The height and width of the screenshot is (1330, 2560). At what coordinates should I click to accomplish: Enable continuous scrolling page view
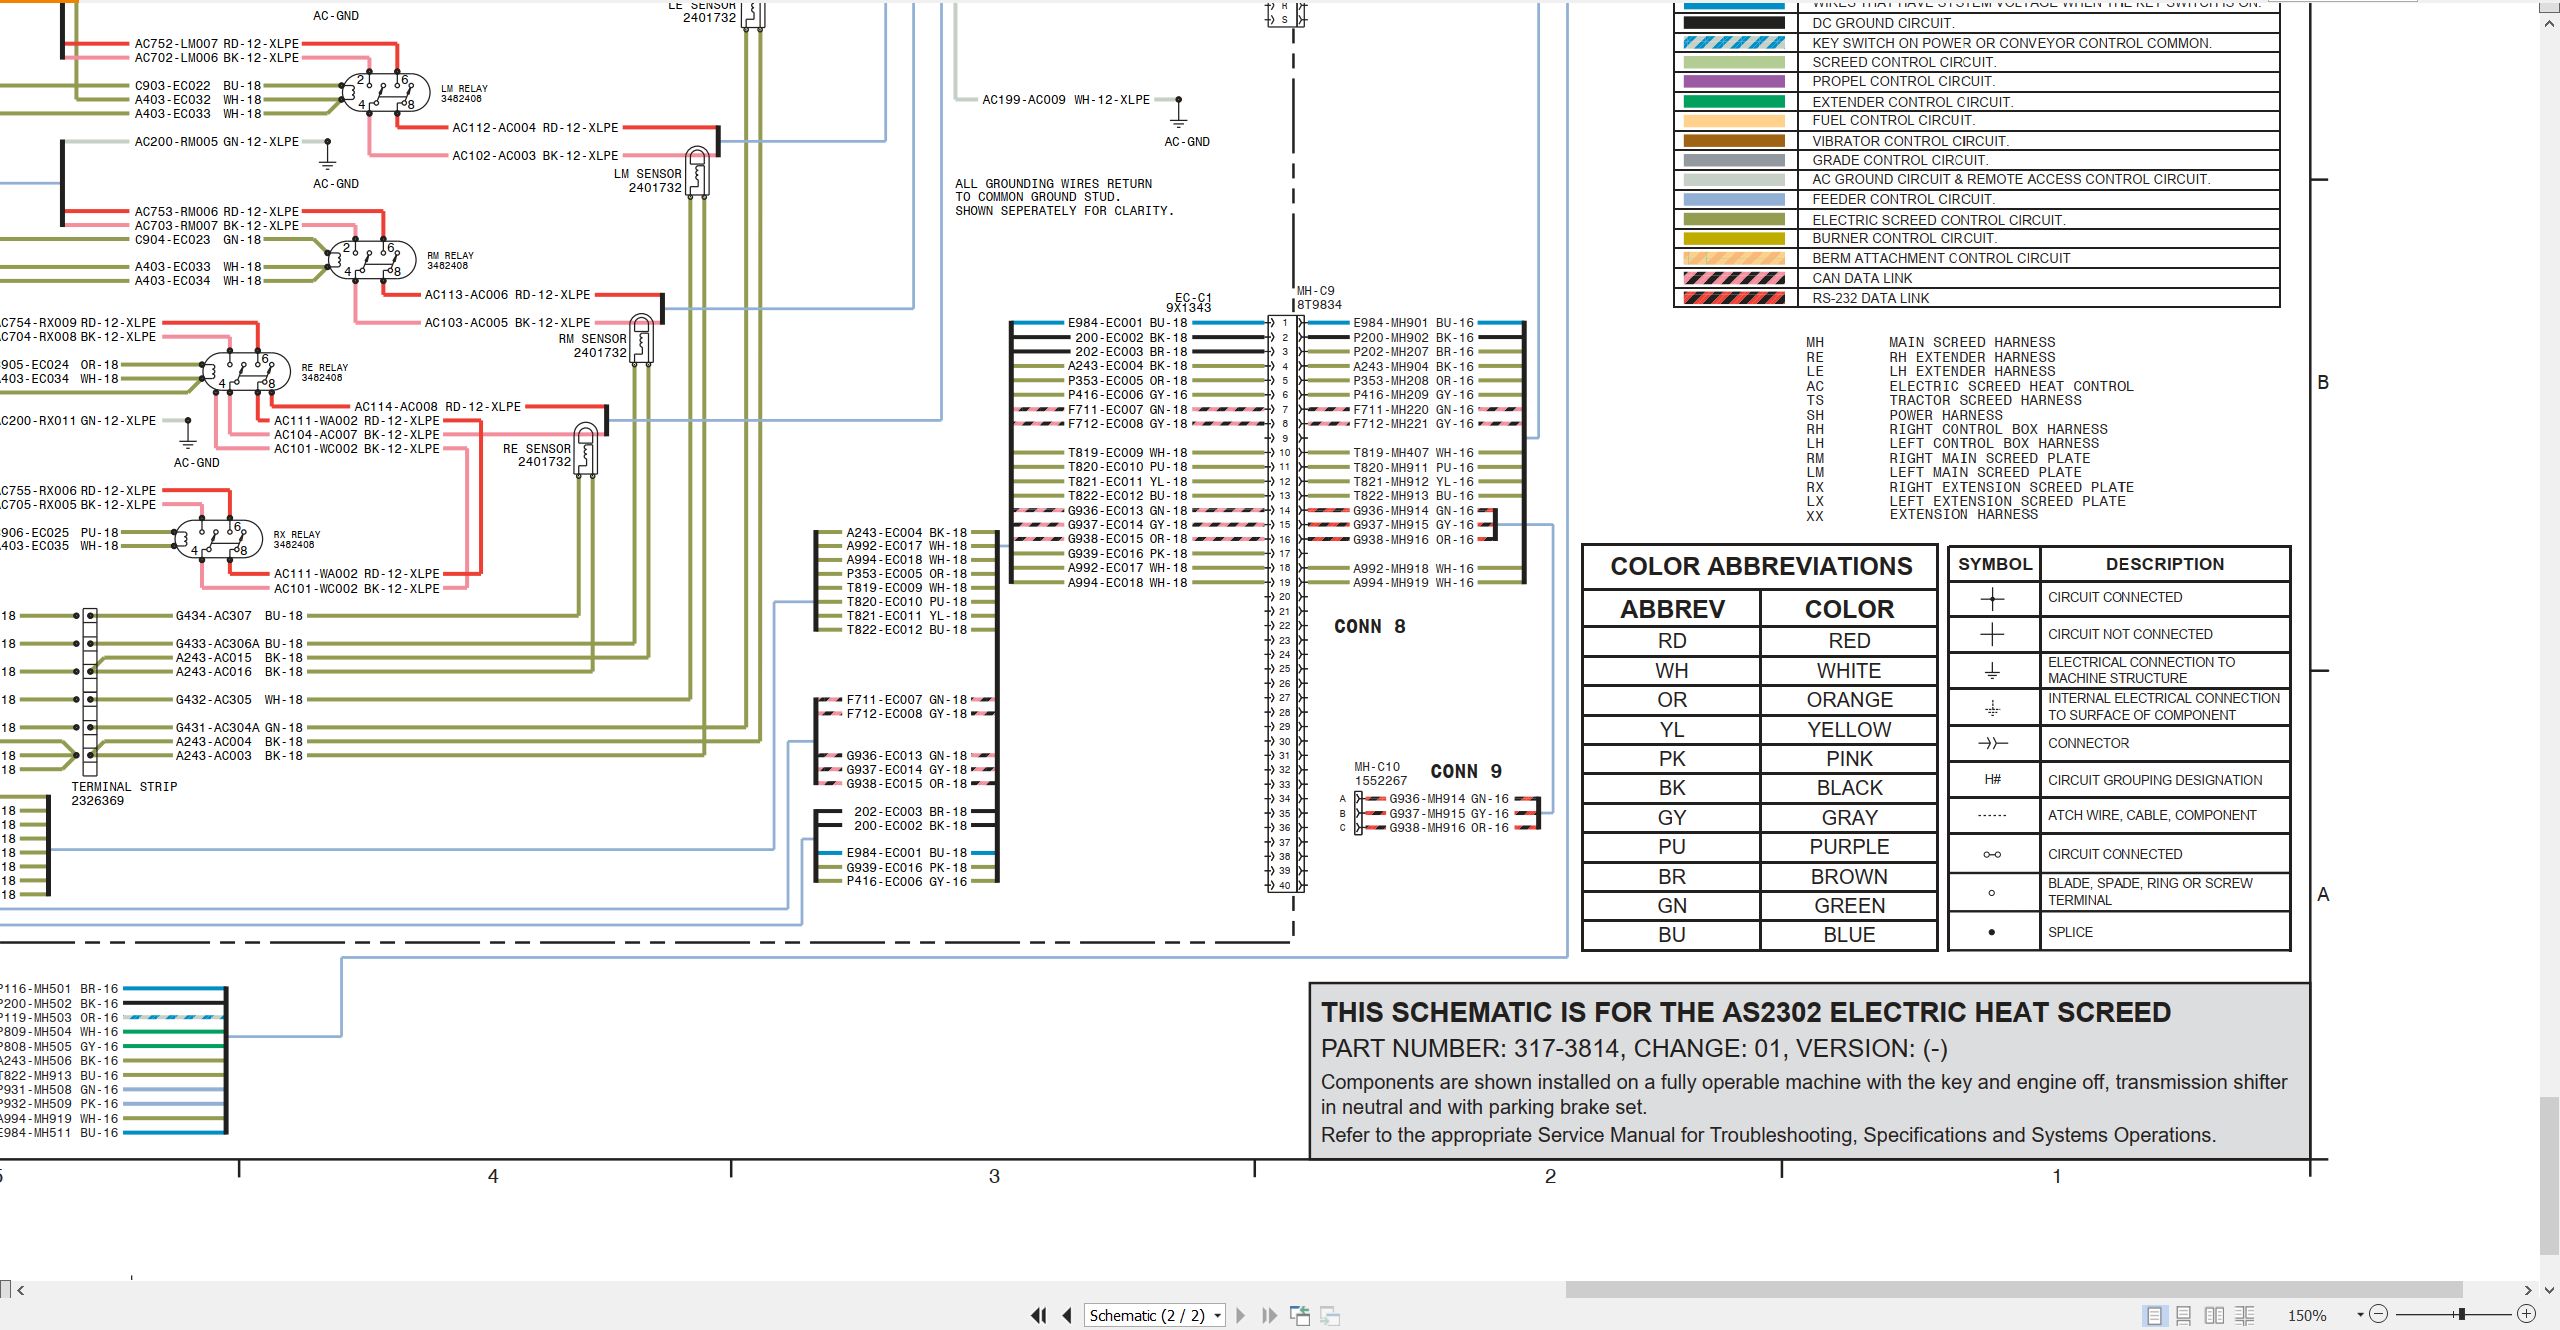[x=2184, y=1316]
